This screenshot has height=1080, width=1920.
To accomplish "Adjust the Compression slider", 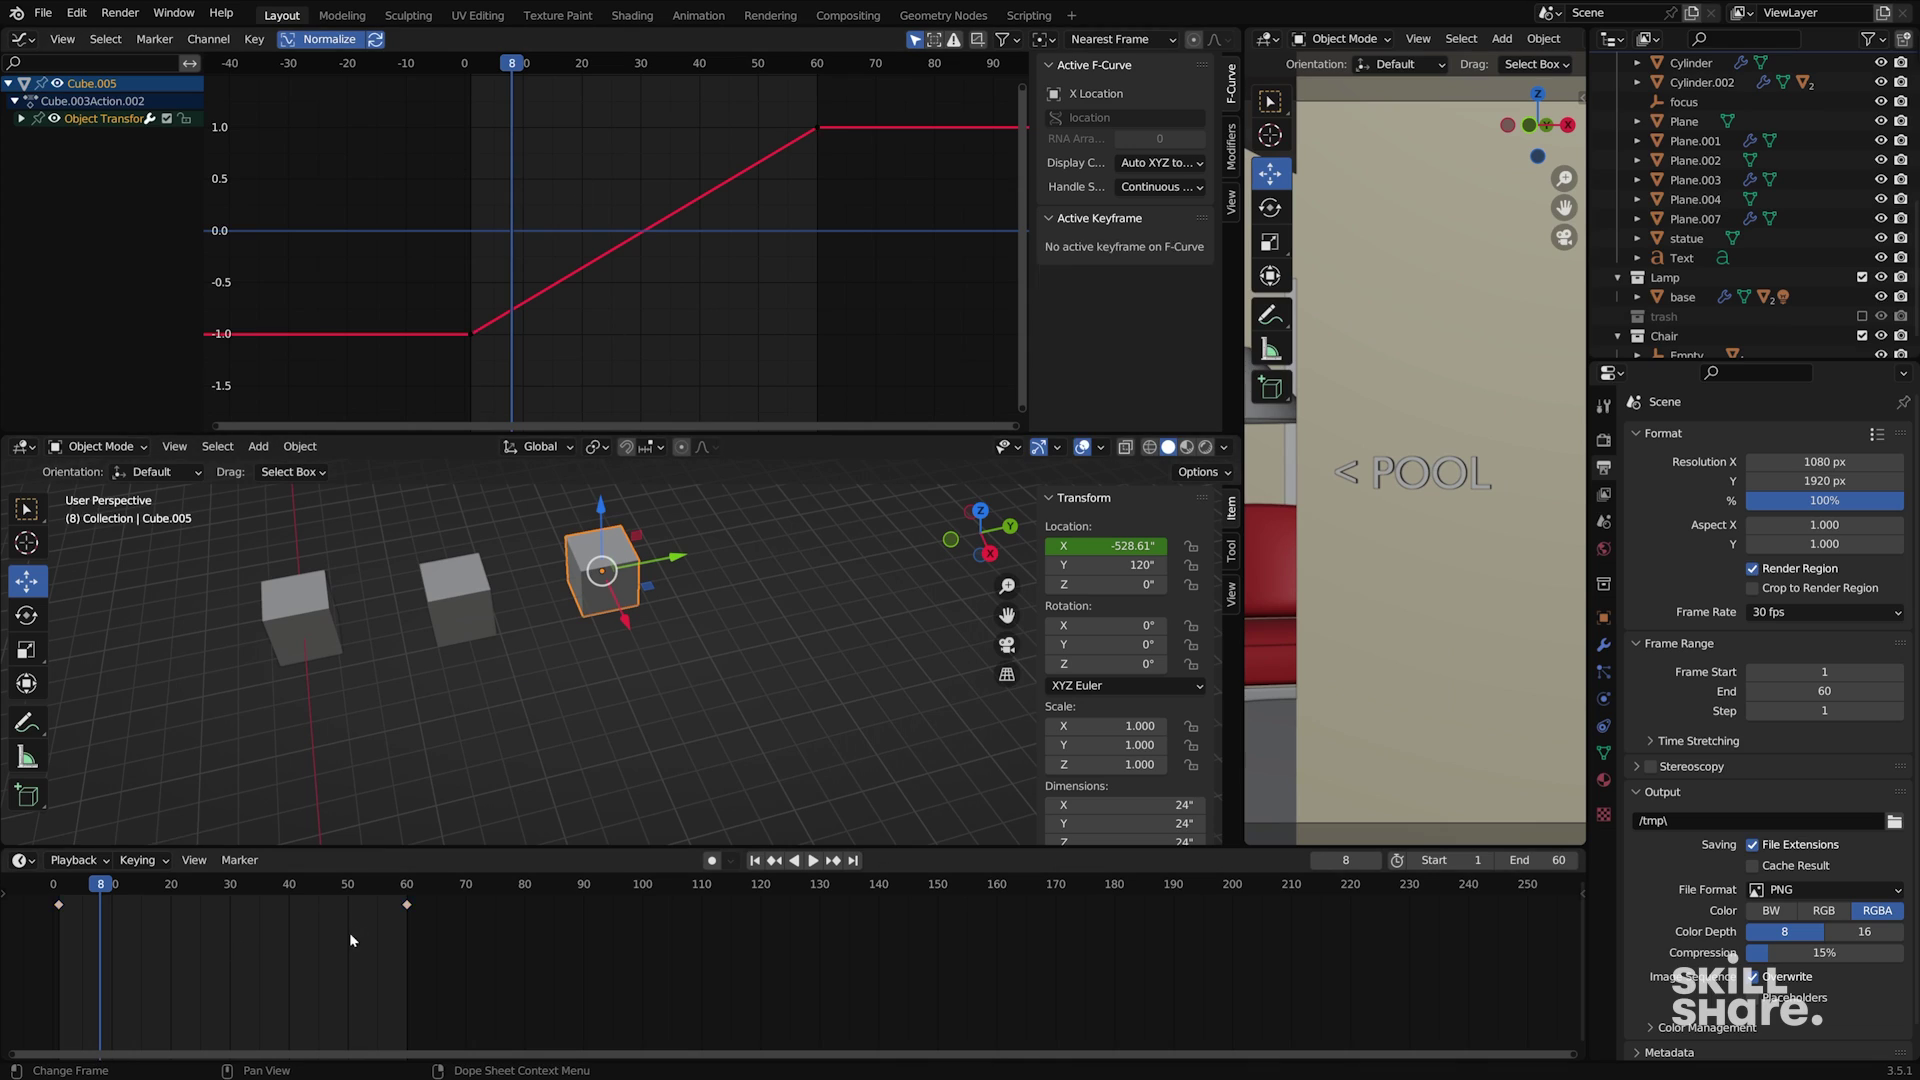I will click(1824, 953).
